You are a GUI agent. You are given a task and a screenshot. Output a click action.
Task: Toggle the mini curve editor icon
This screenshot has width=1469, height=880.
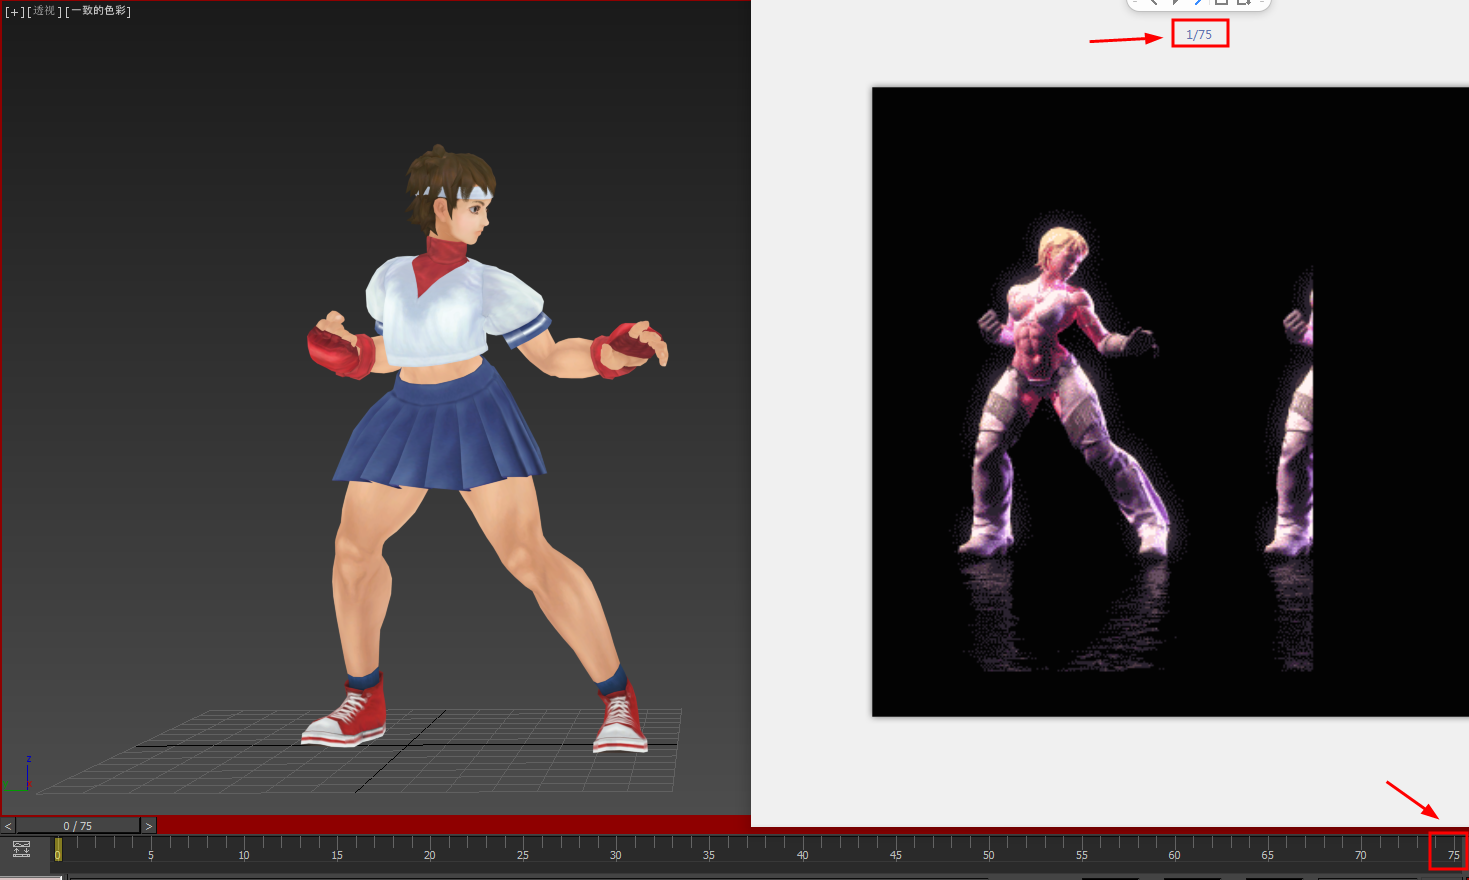[21, 849]
